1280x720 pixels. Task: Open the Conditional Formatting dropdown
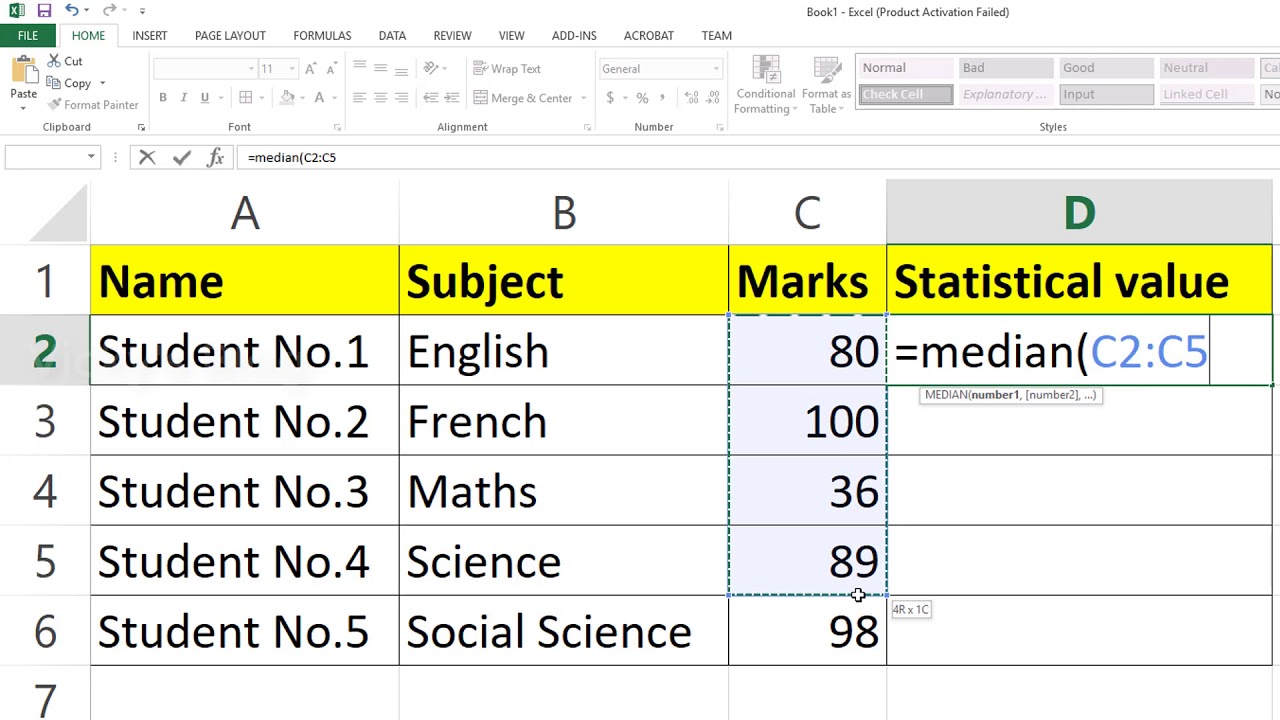tap(765, 86)
